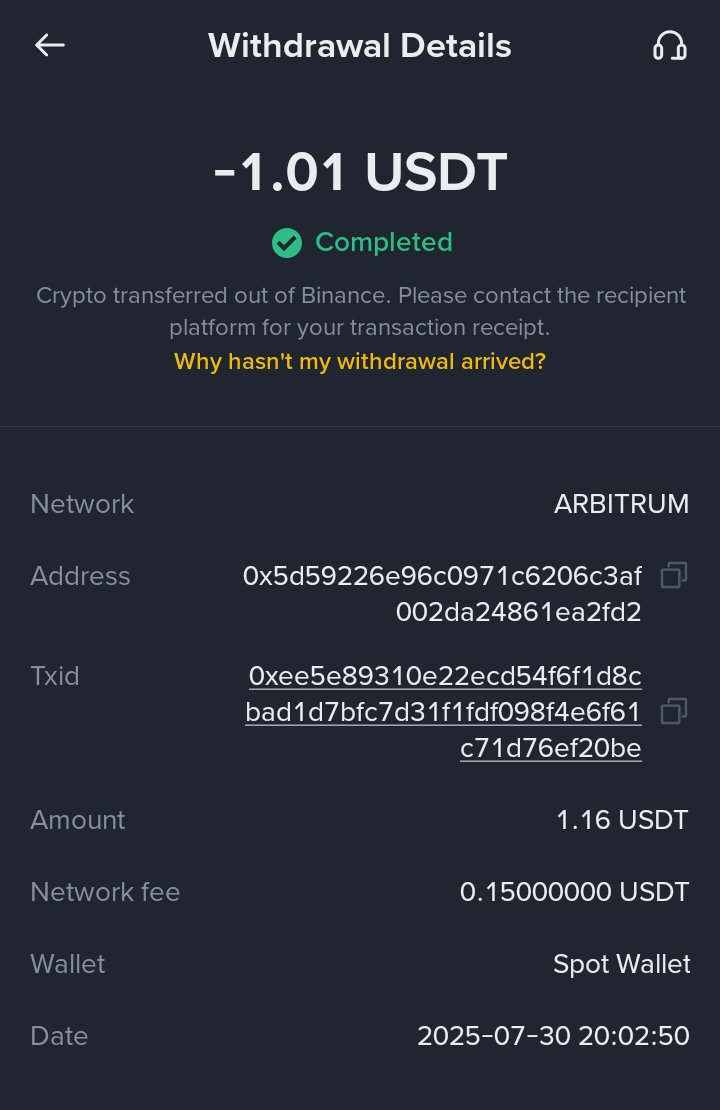Tap the Txid field label
This screenshot has height=1110, width=720.
click(55, 676)
